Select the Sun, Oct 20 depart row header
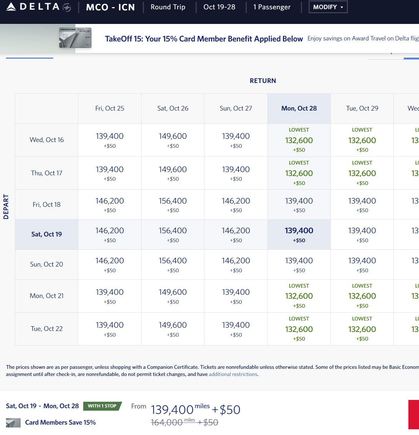Screen dimensions: 419x435 (47, 264)
